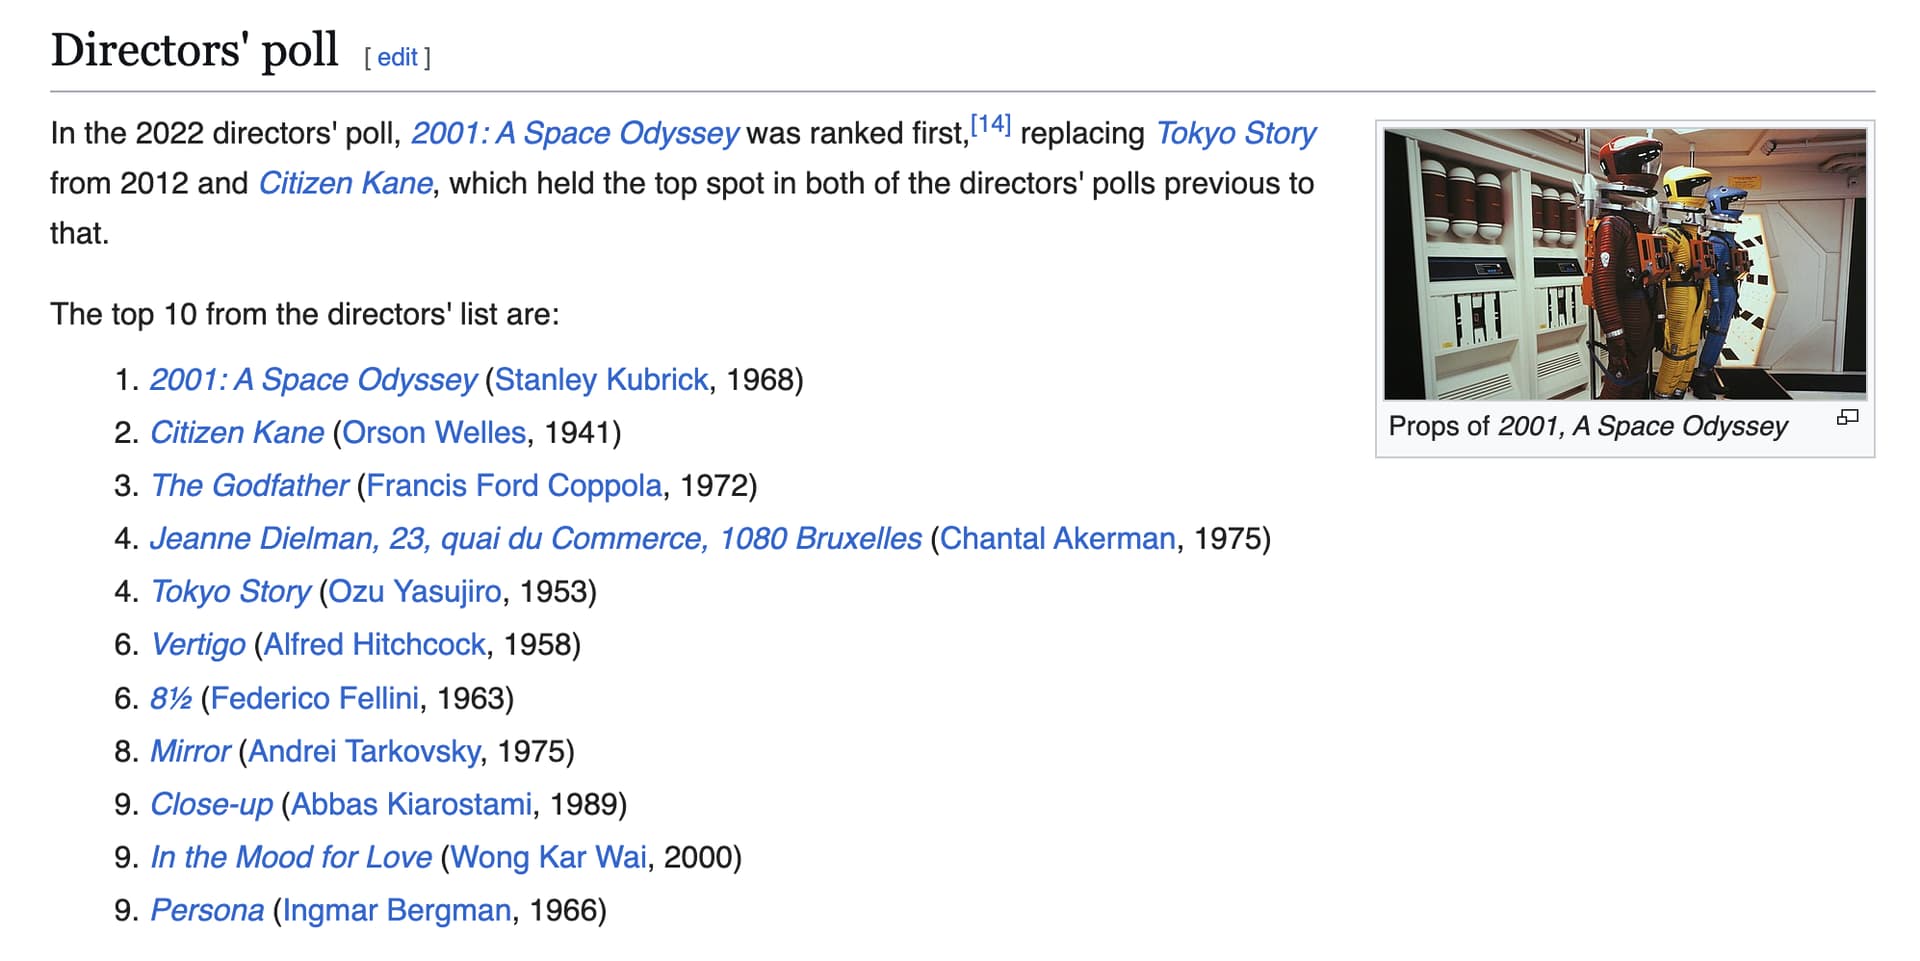This screenshot has height=961, width=1920.
Task: Open the Ingmar Bergman link
Action: click(396, 910)
